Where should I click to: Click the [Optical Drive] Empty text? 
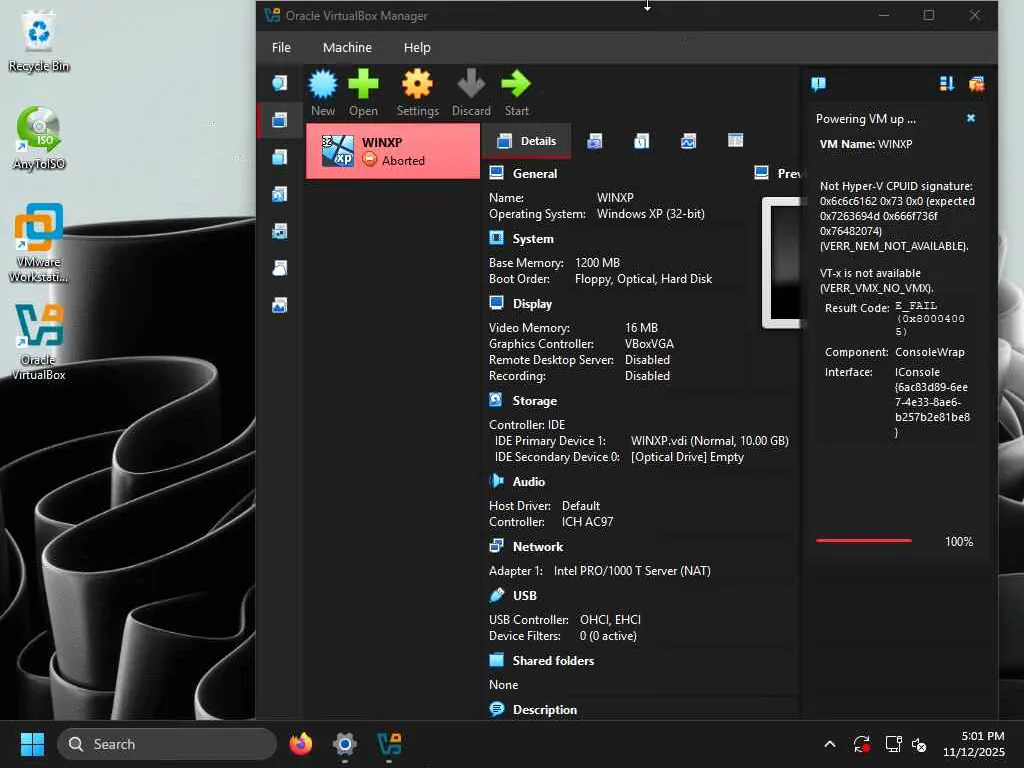click(x=687, y=457)
